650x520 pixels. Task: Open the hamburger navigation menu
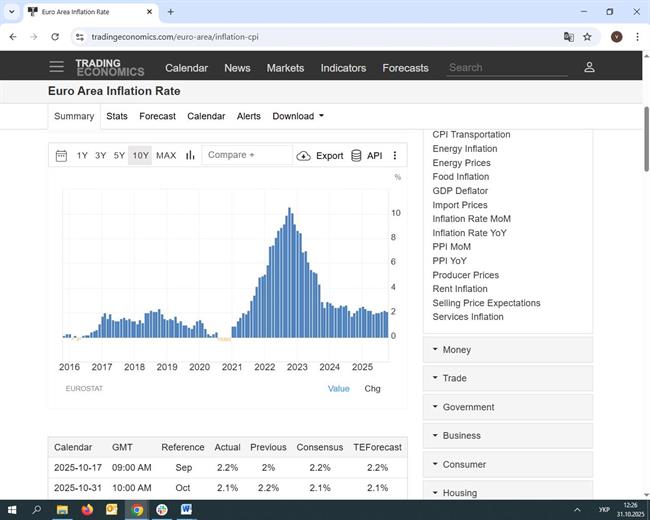56,67
